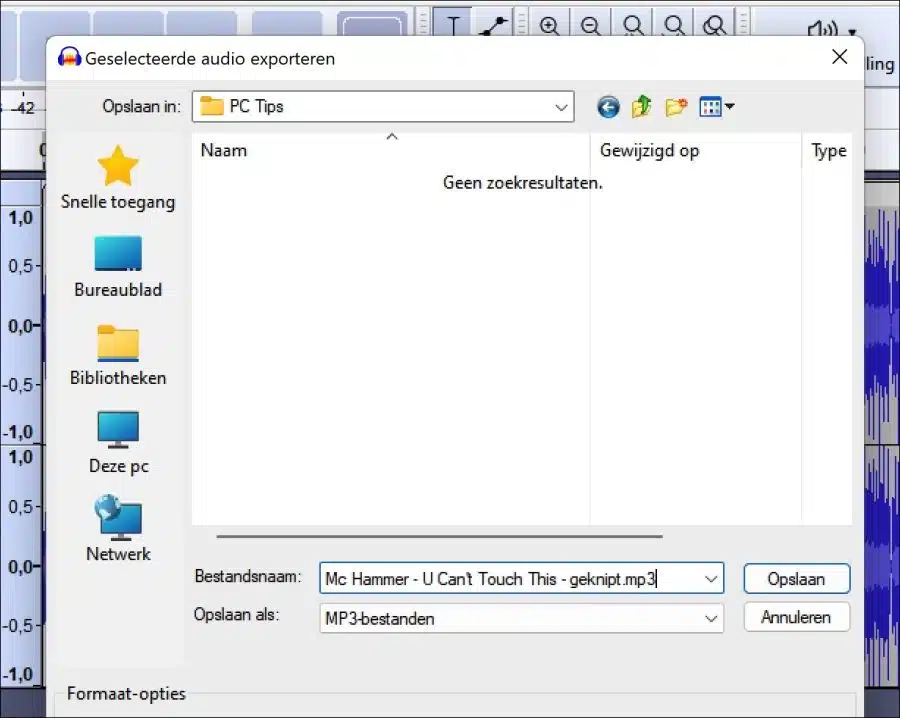
Task: Go up one folder level
Action: click(x=642, y=107)
